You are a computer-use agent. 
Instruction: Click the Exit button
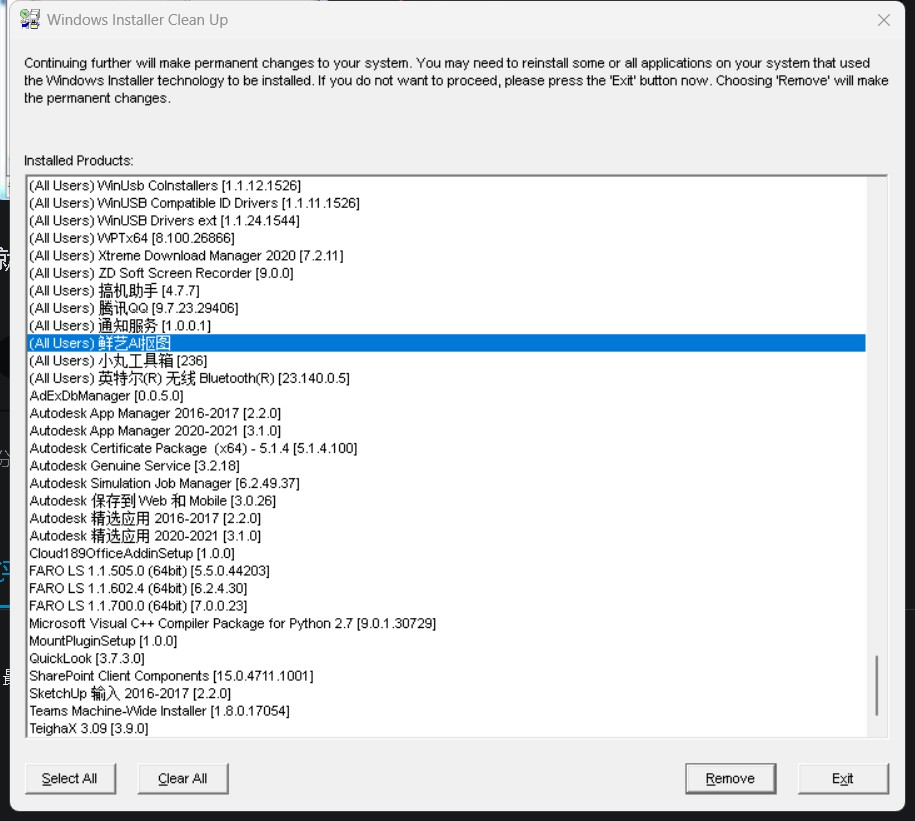(x=843, y=778)
